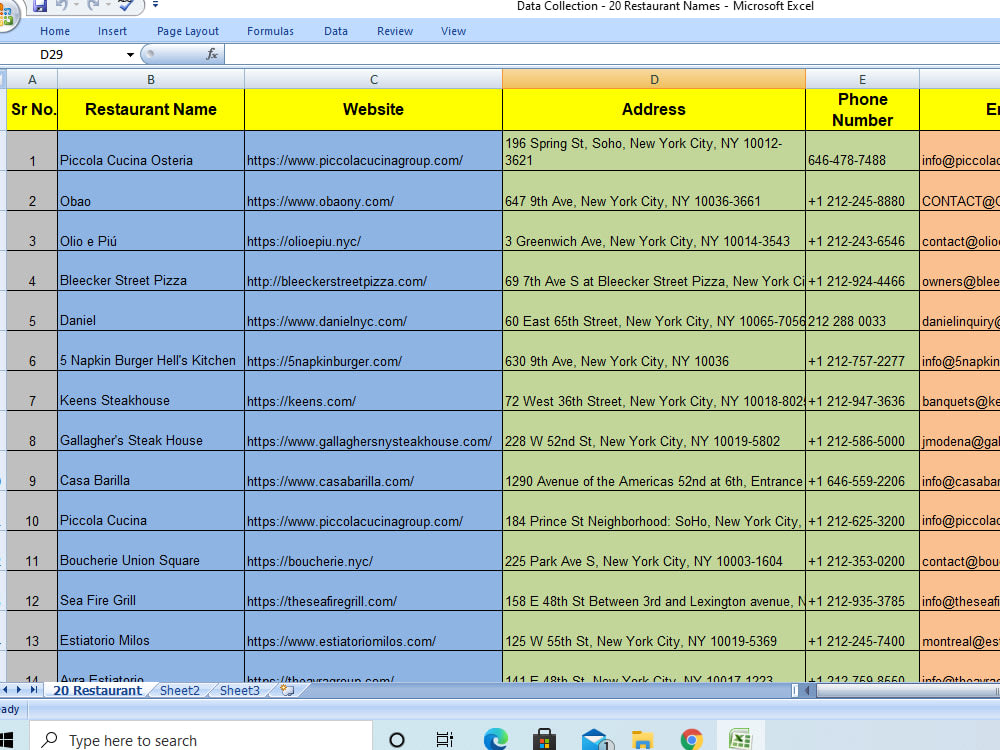Select the Olio e Piú name cell
The width and height of the screenshot is (1000, 750).
tap(151, 231)
